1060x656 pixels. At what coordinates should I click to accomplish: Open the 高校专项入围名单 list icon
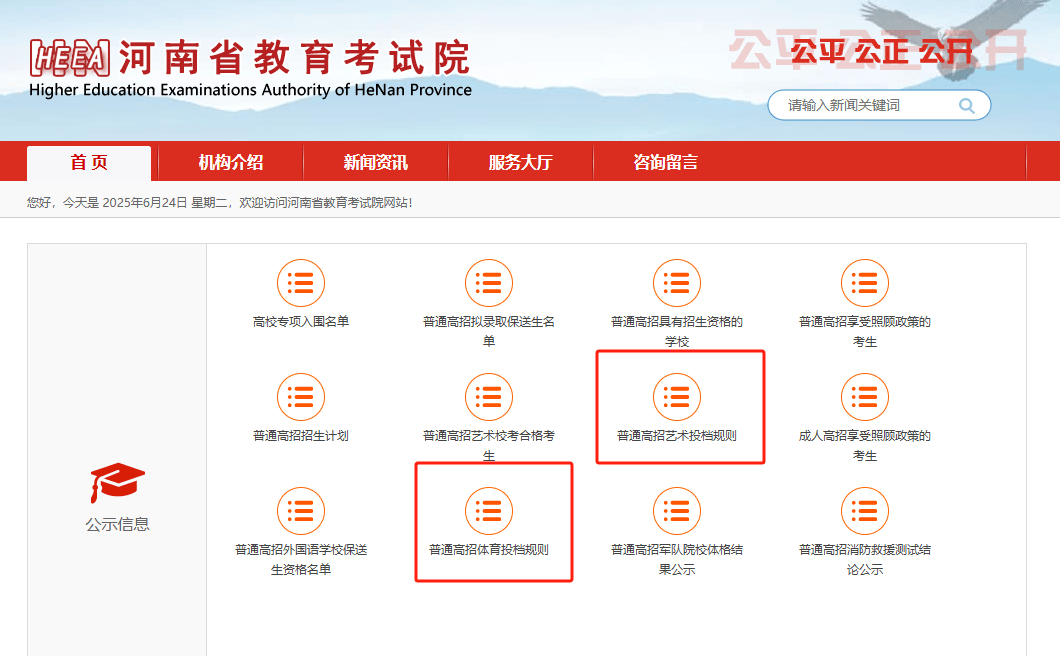click(301, 283)
